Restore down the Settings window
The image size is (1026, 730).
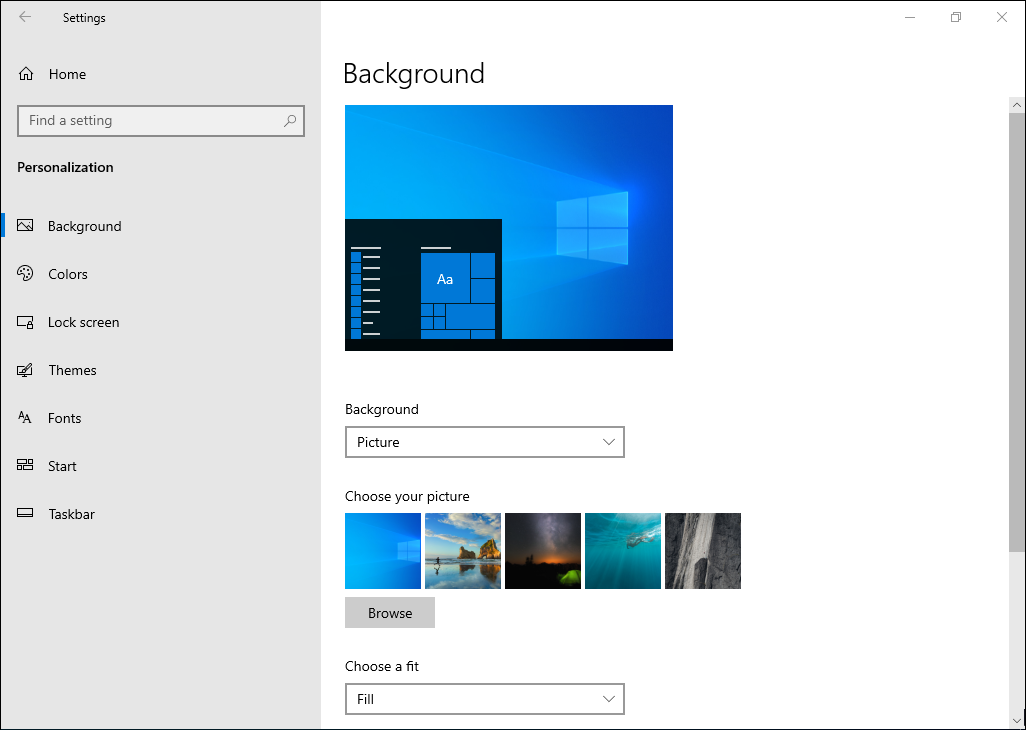pos(956,18)
